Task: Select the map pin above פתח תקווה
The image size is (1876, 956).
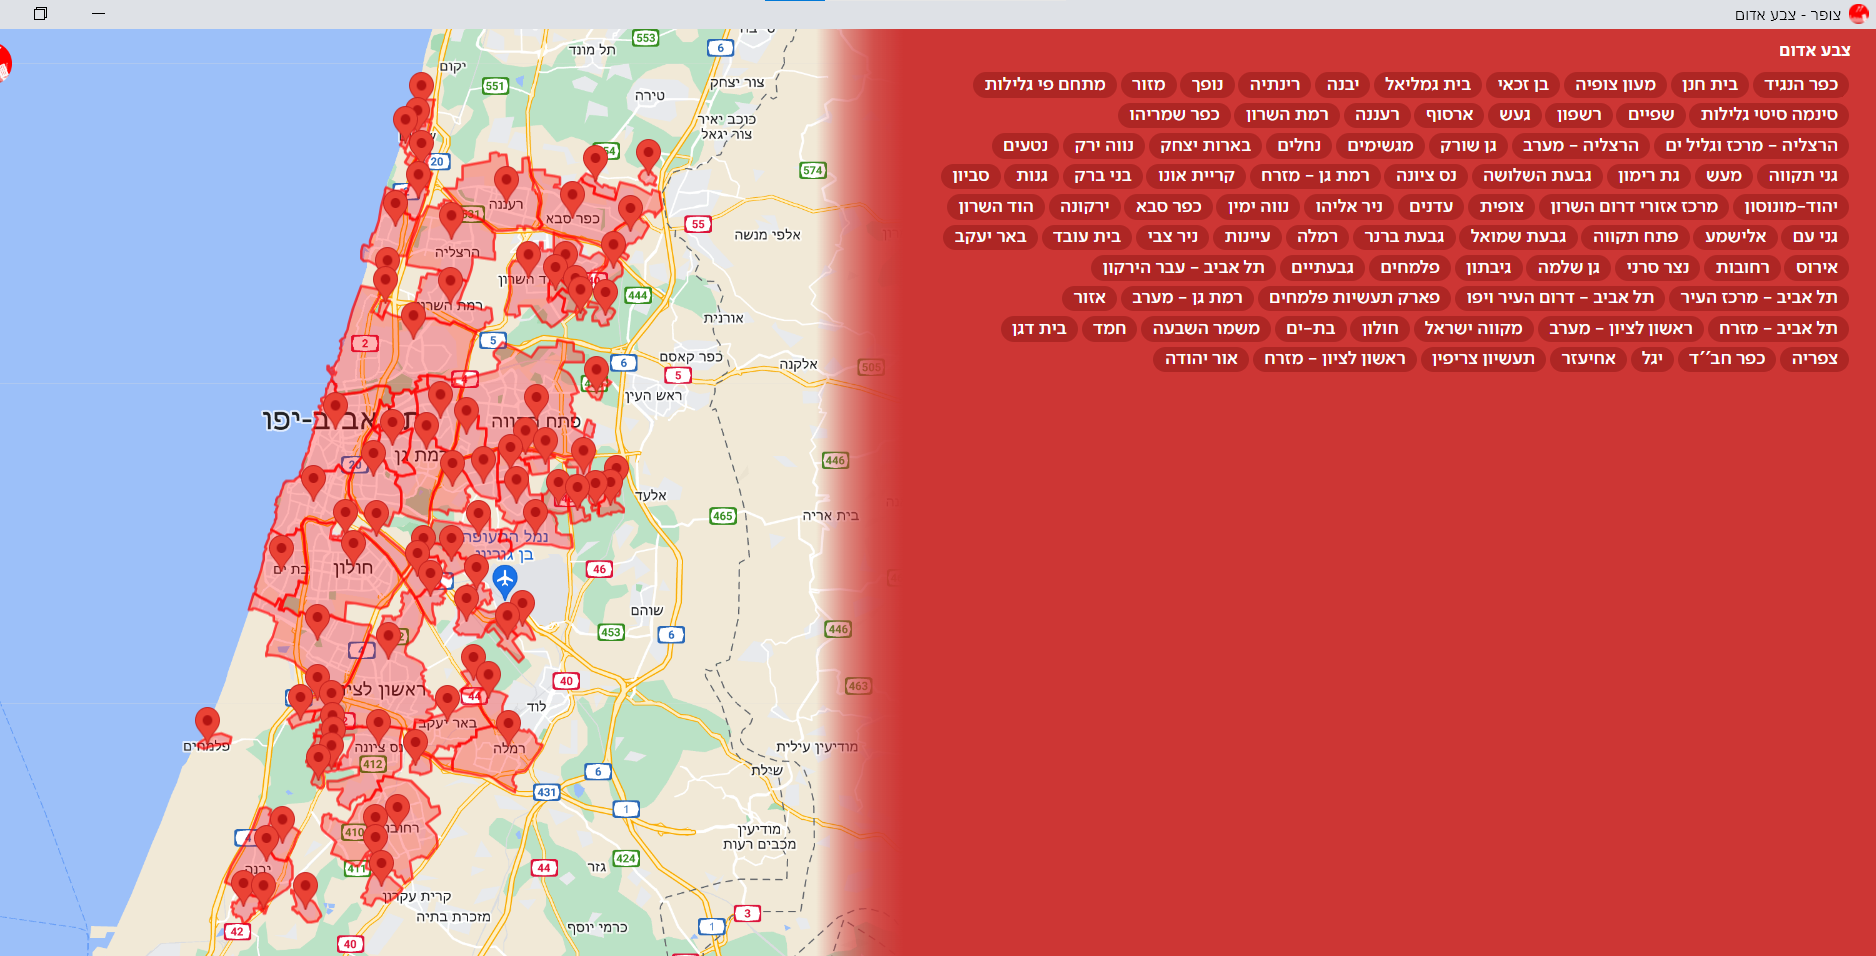Action: 536,401
